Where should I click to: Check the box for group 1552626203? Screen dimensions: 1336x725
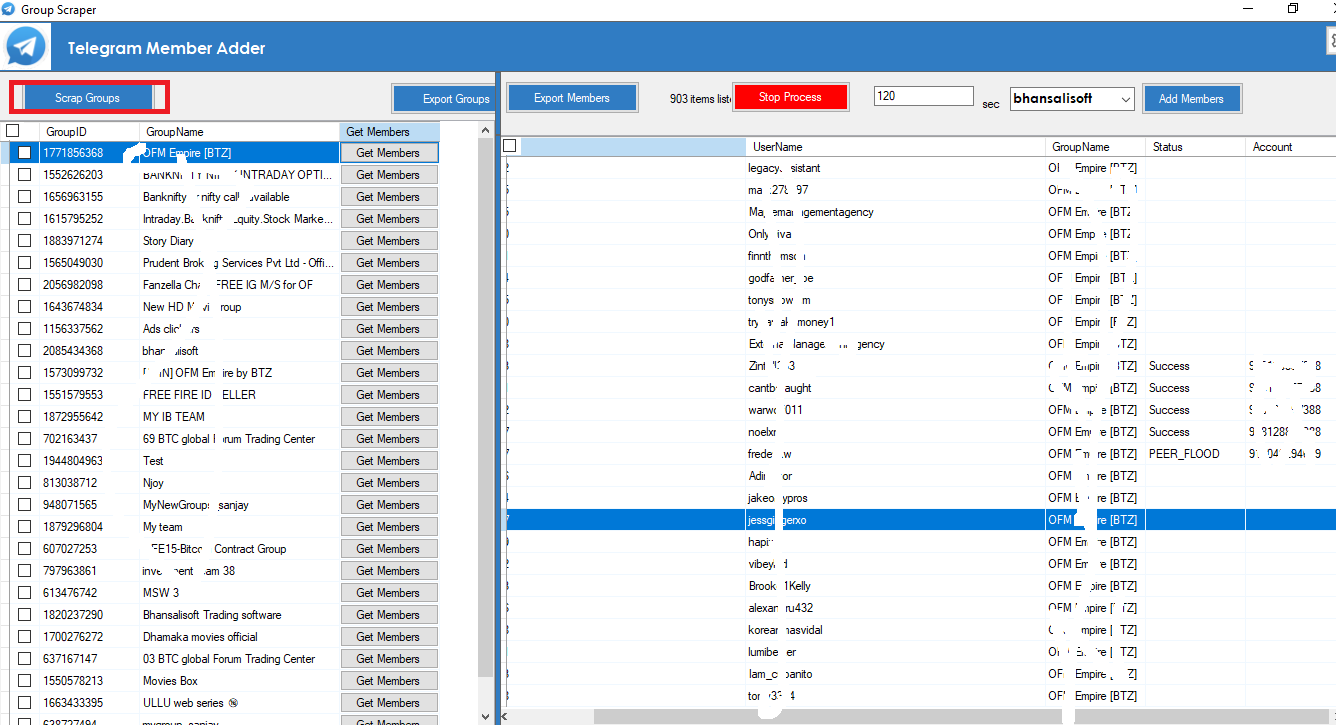tap(25, 175)
